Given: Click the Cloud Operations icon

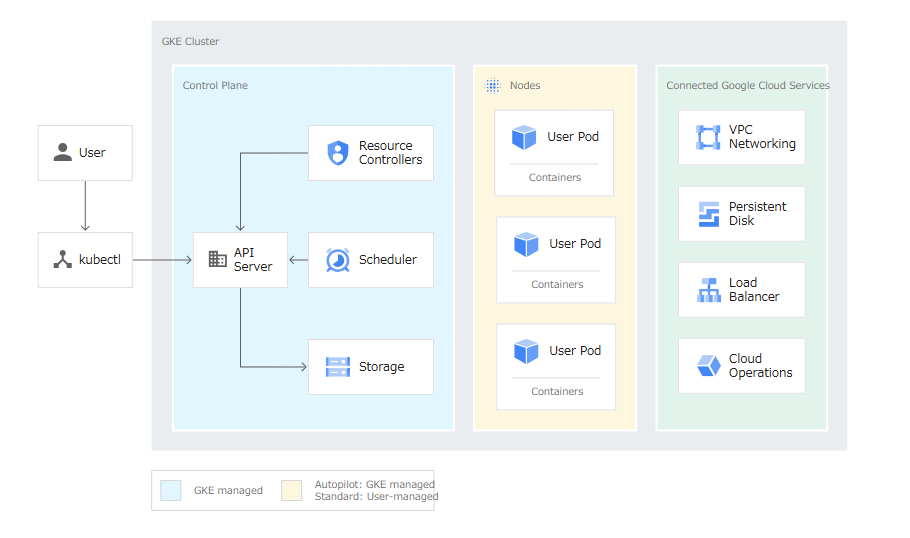Looking at the screenshot, I should pyautogui.click(x=708, y=366).
